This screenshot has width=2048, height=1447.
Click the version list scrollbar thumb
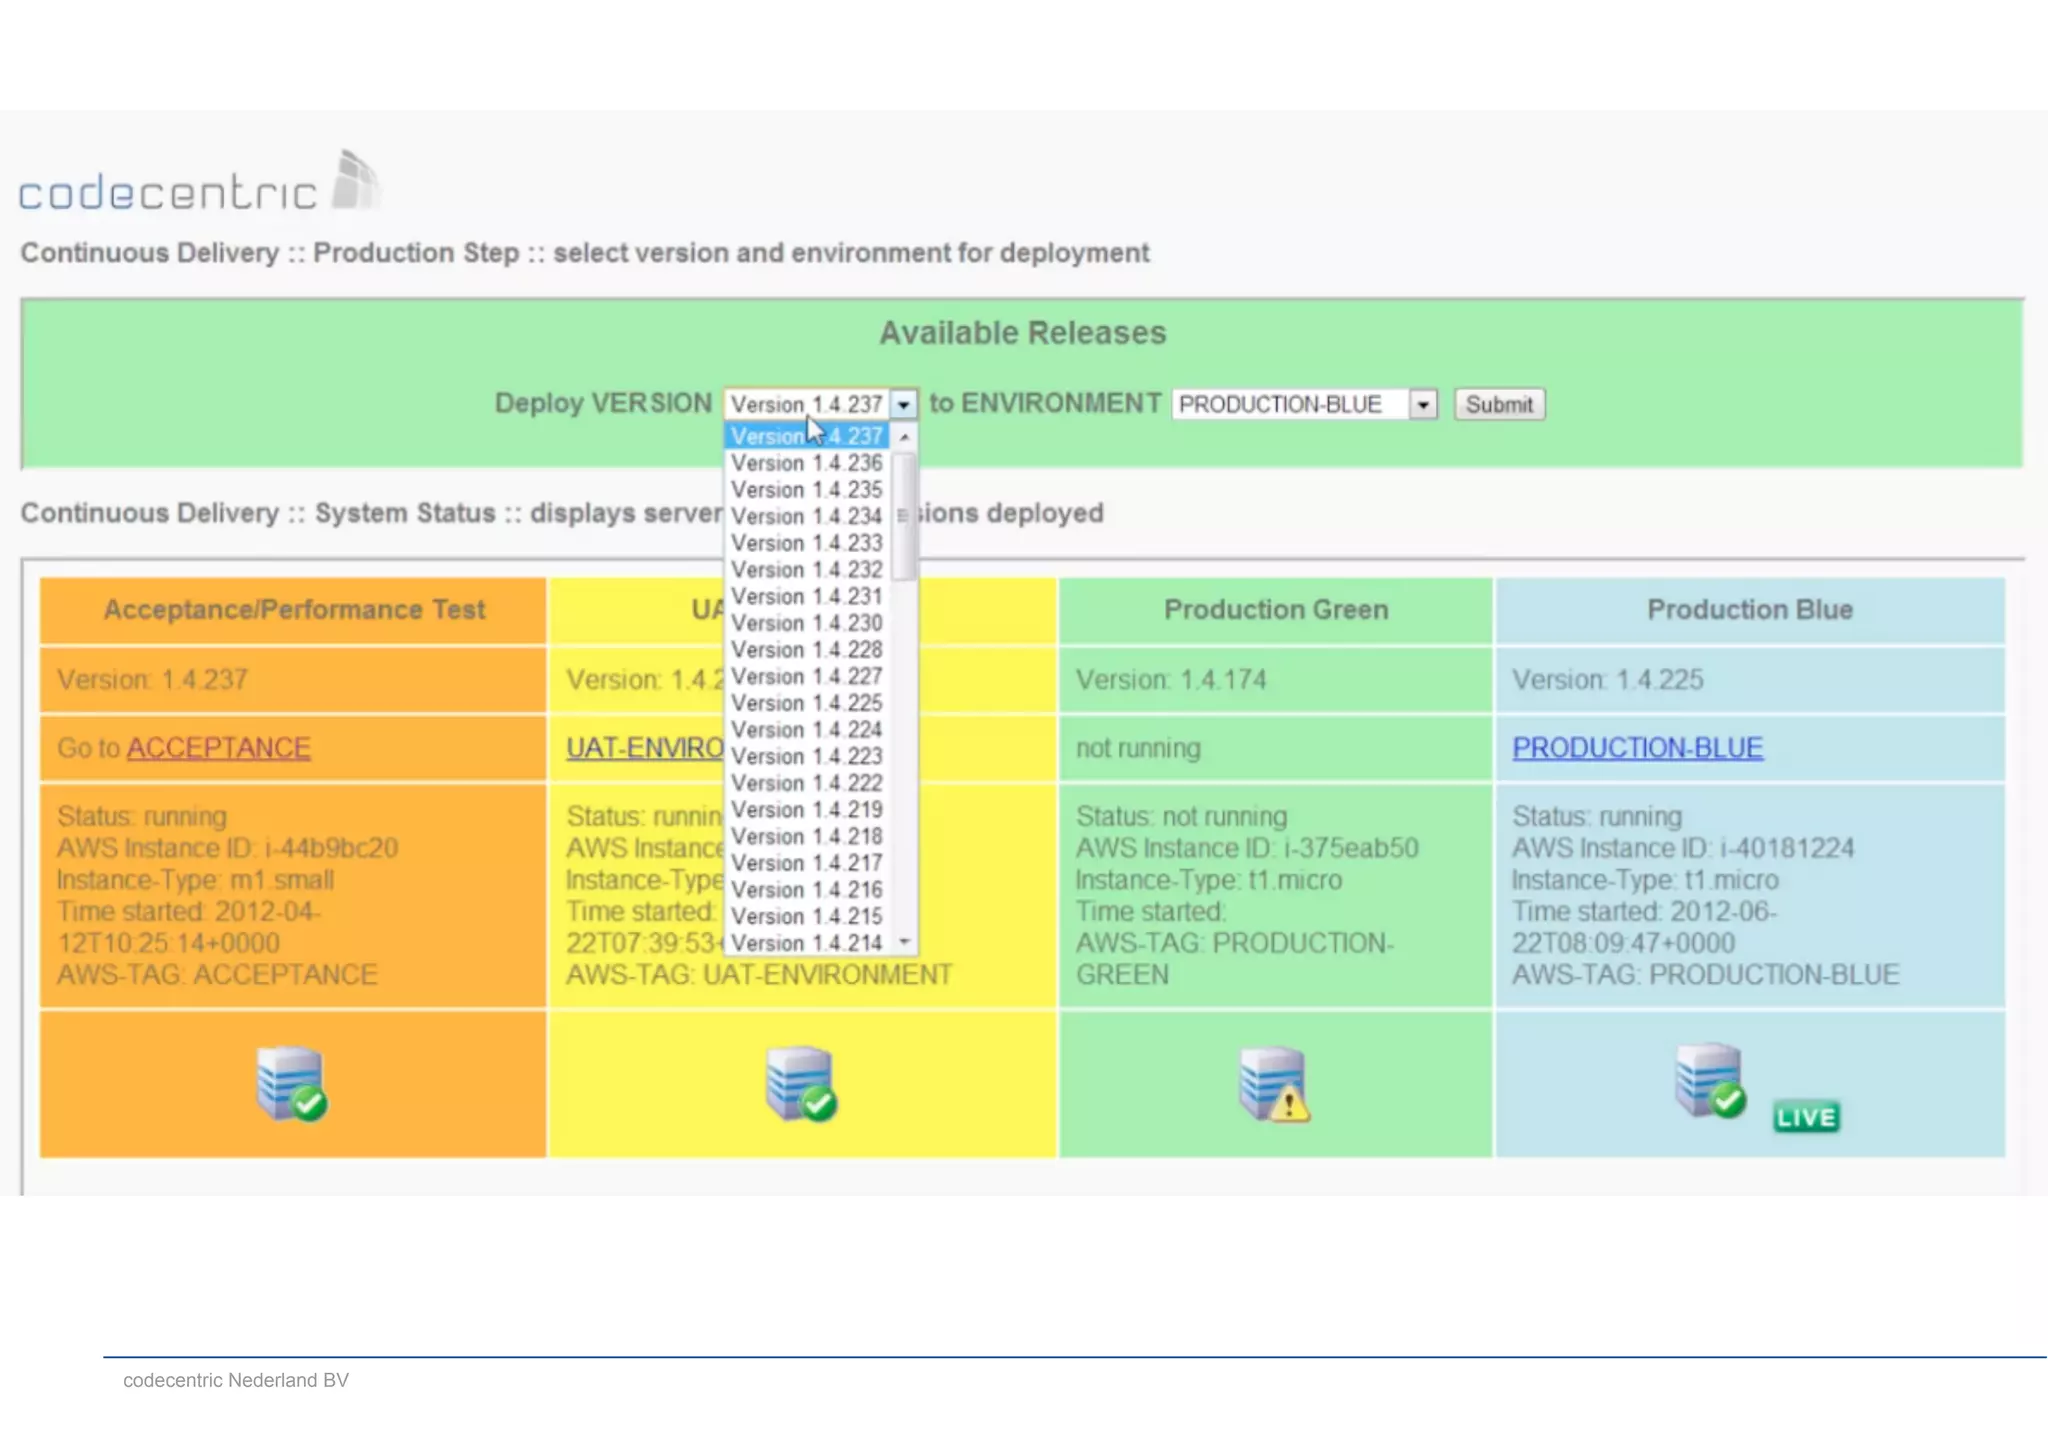tap(904, 516)
